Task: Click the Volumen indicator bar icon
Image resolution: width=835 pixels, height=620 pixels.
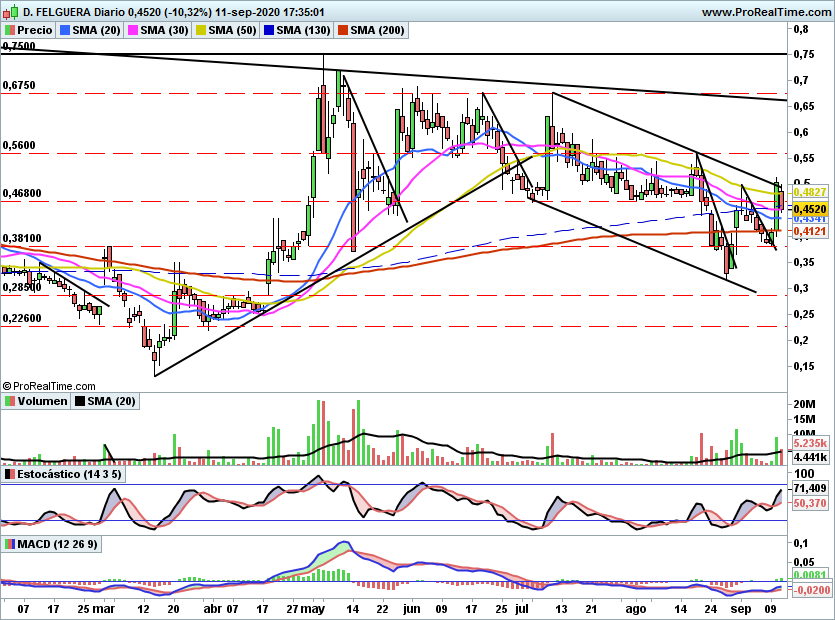Action: coord(10,401)
